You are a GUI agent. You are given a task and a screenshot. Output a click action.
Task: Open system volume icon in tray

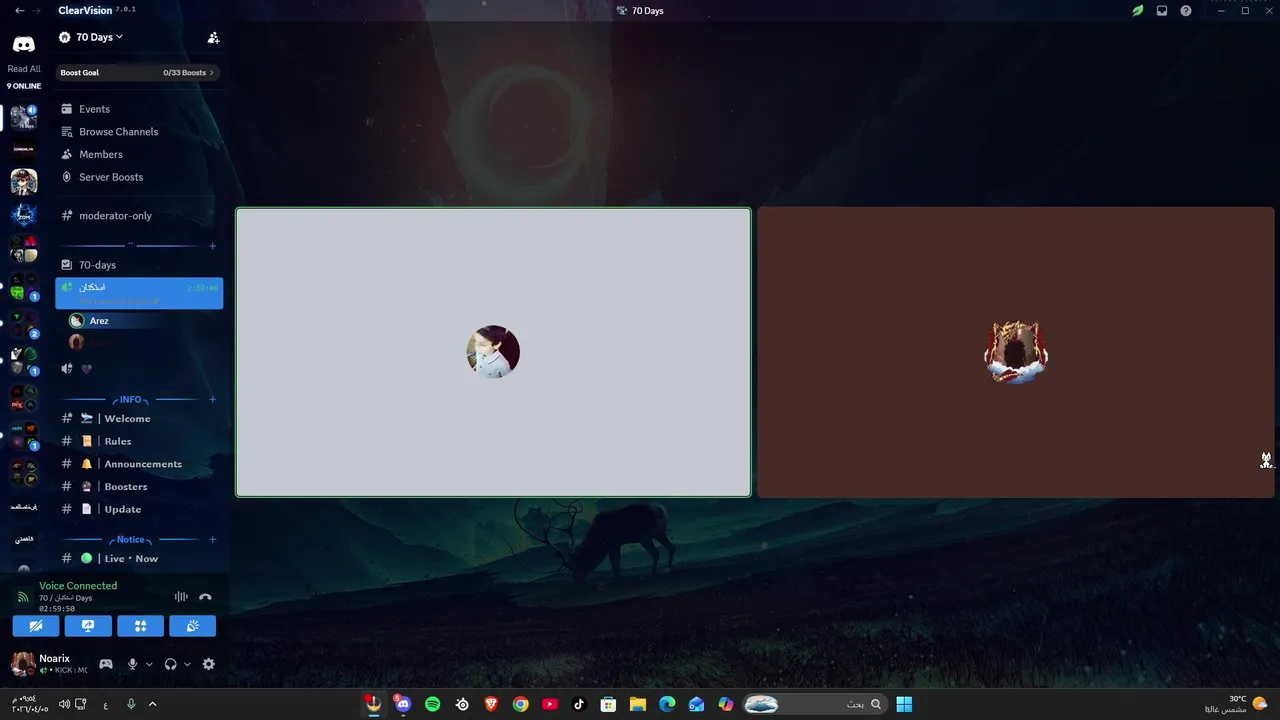pyautogui.click(x=64, y=704)
